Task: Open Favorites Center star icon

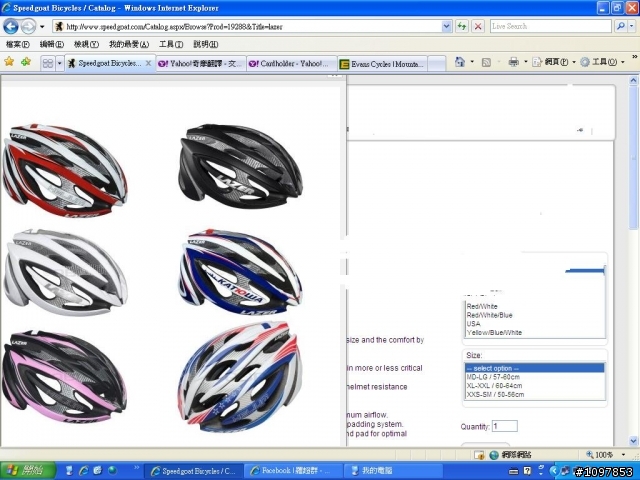Action: click(x=9, y=62)
